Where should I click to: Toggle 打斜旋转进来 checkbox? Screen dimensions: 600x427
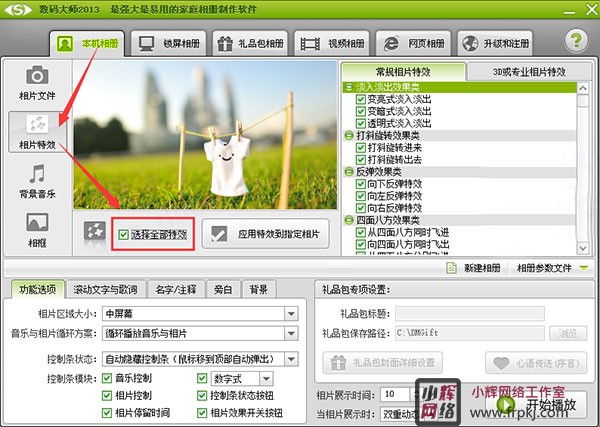click(x=360, y=148)
